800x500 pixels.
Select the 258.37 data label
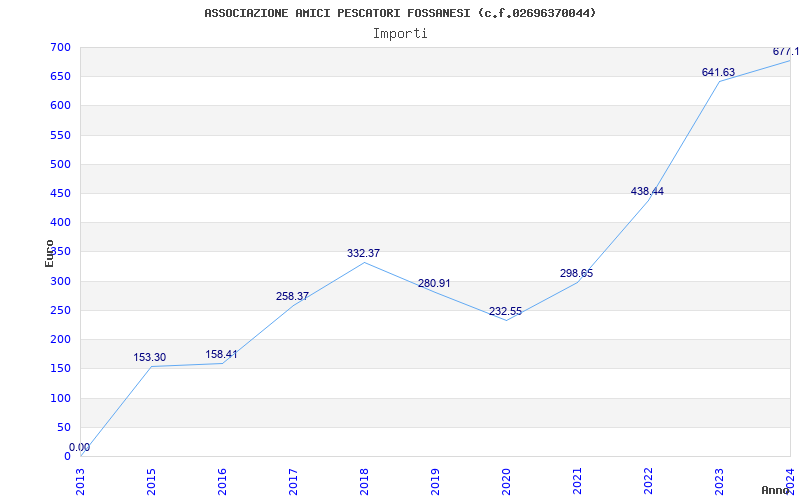click(292, 296)
